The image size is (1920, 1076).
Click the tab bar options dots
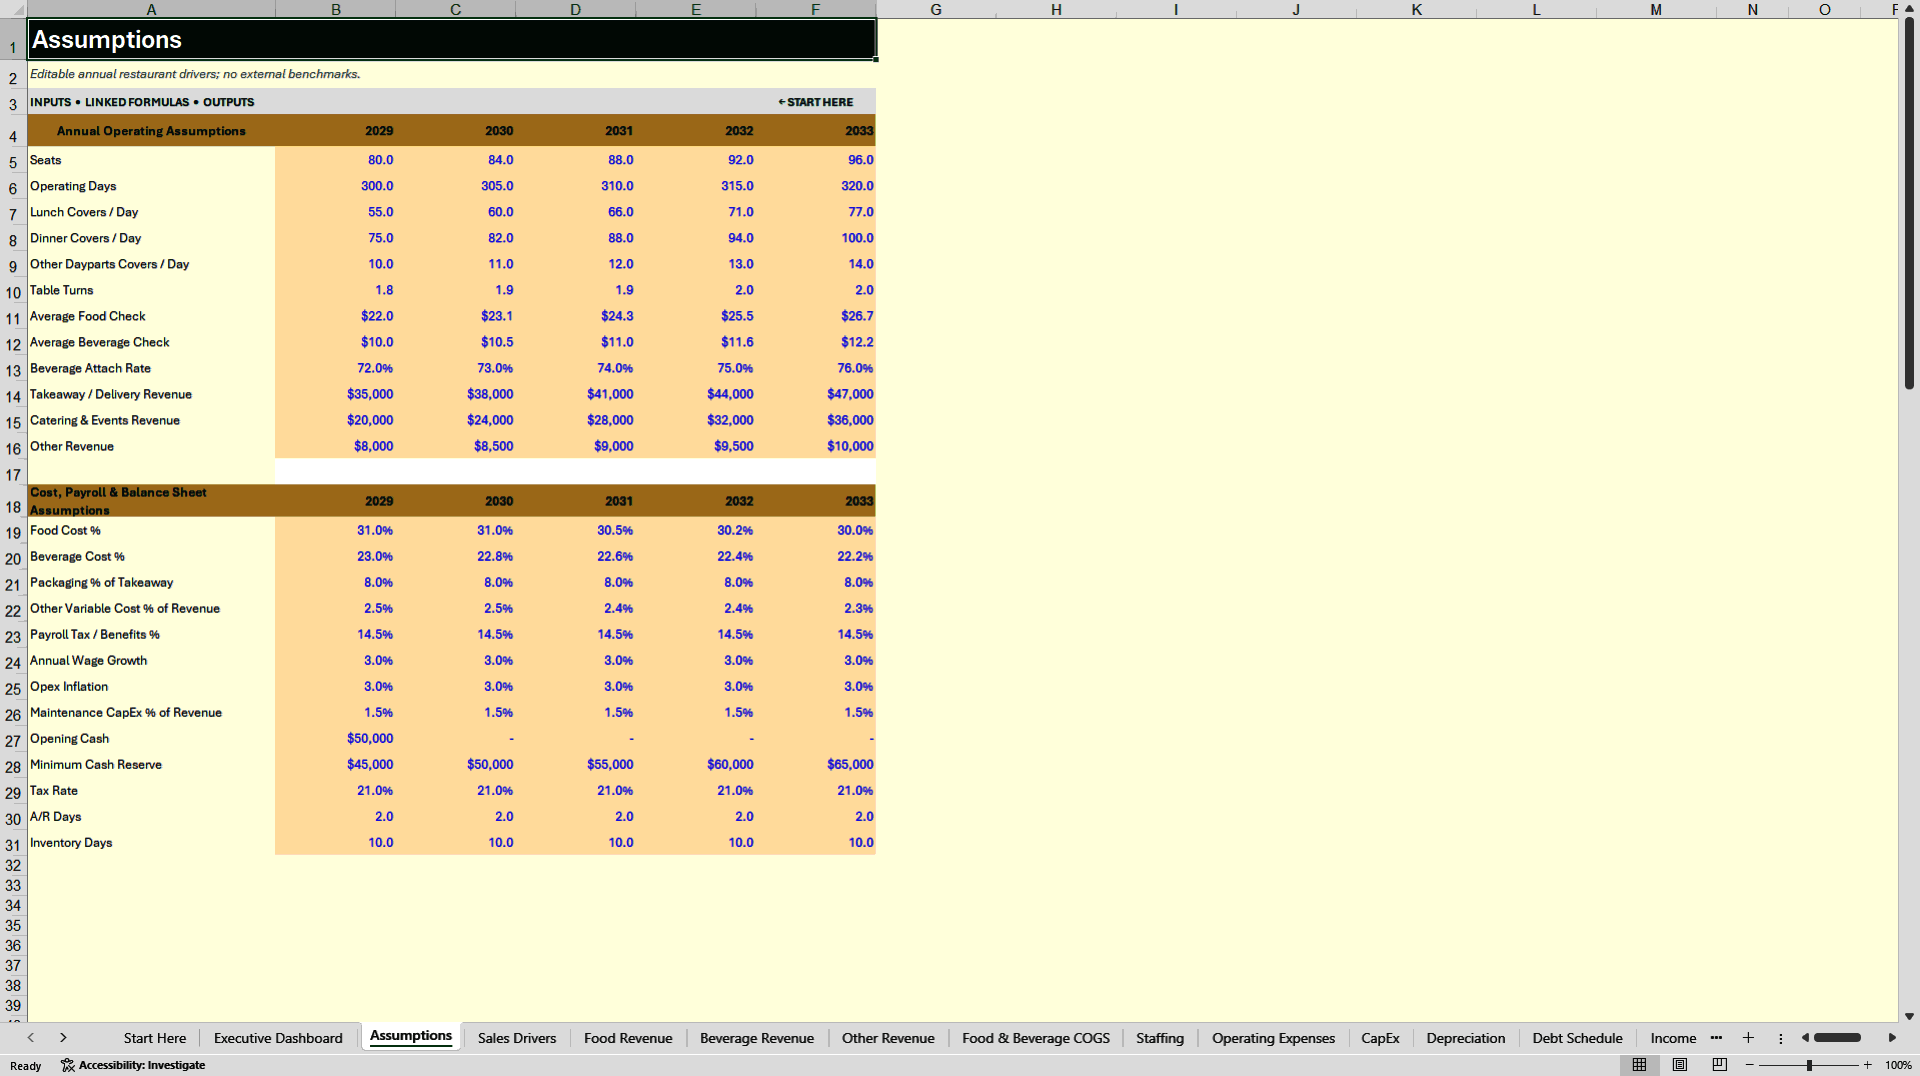[1780, 1038]
